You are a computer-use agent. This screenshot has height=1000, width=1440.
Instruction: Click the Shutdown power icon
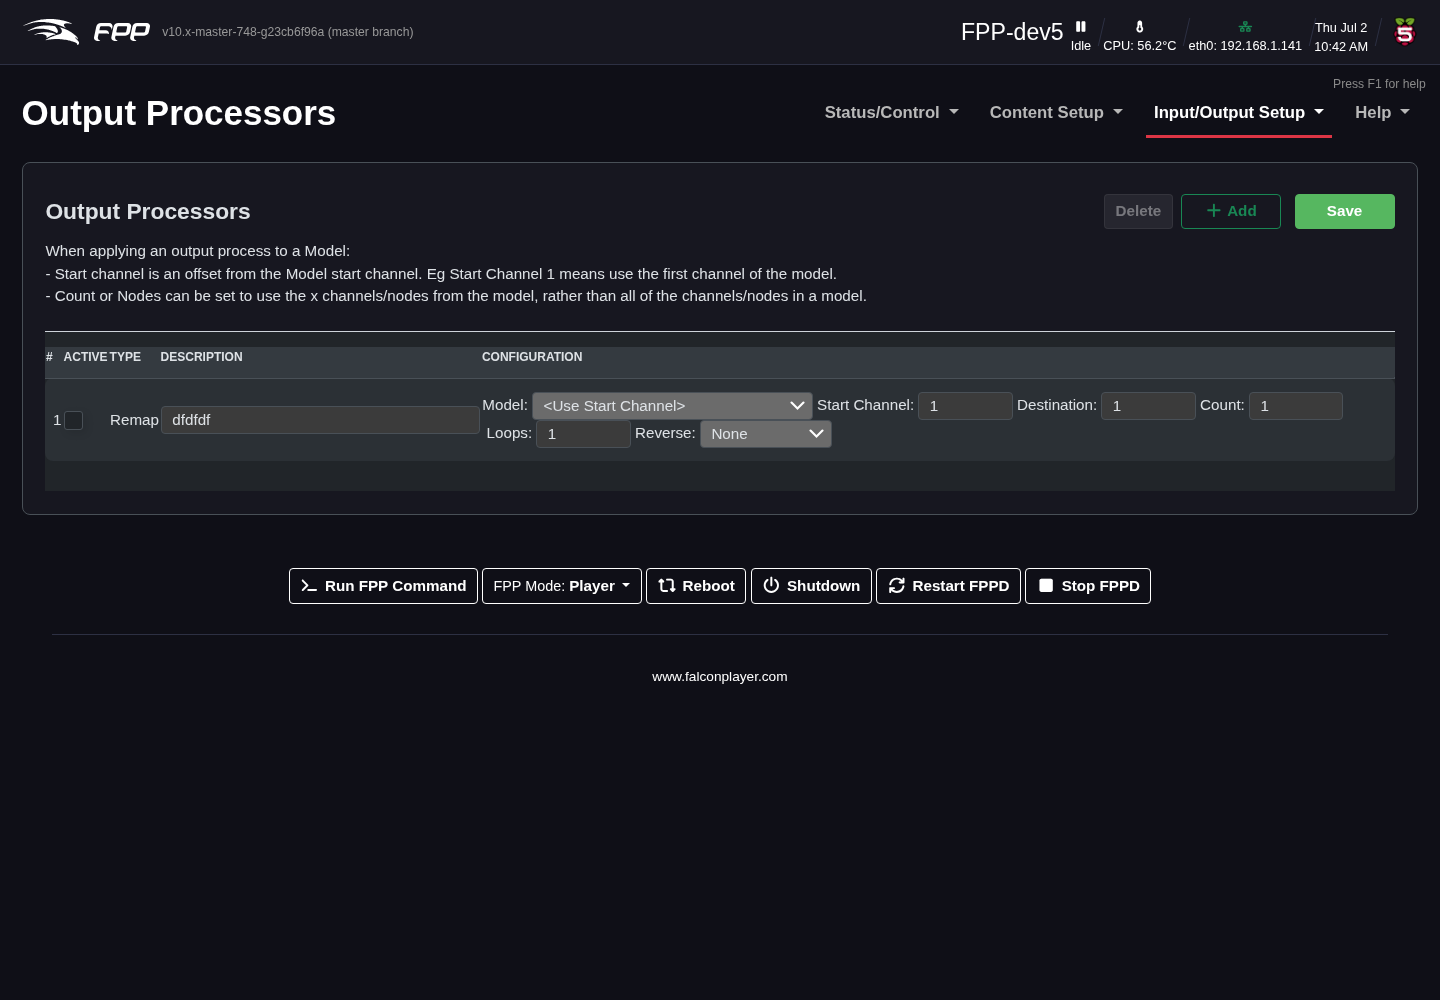point(771,586)
